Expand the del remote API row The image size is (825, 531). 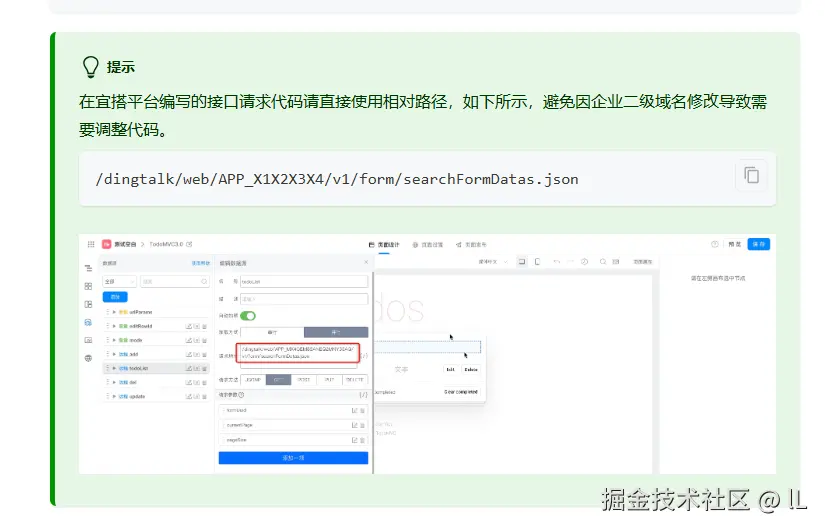[x=114, y=383]
